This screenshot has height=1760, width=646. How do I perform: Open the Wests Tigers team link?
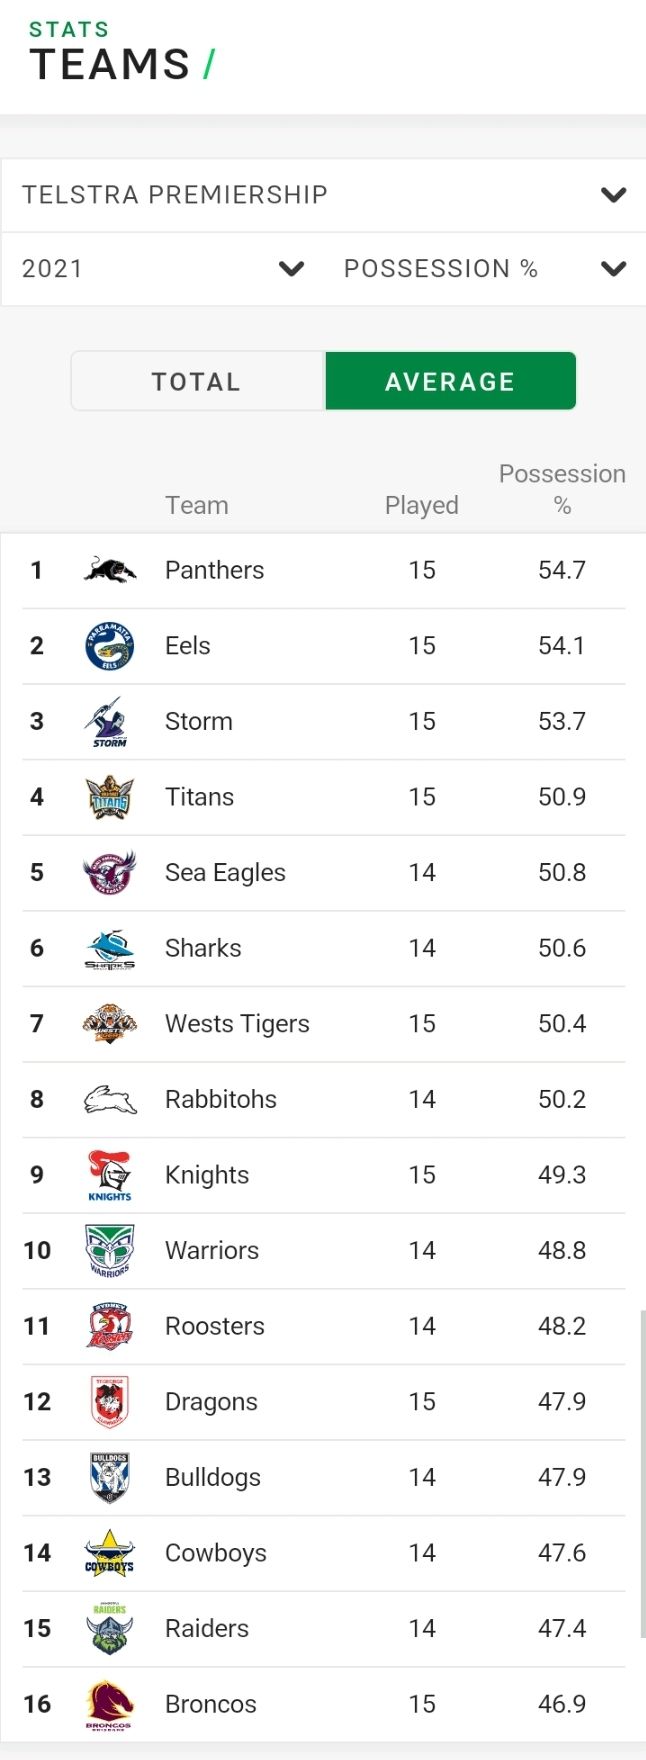click(x=237, y=1024)
